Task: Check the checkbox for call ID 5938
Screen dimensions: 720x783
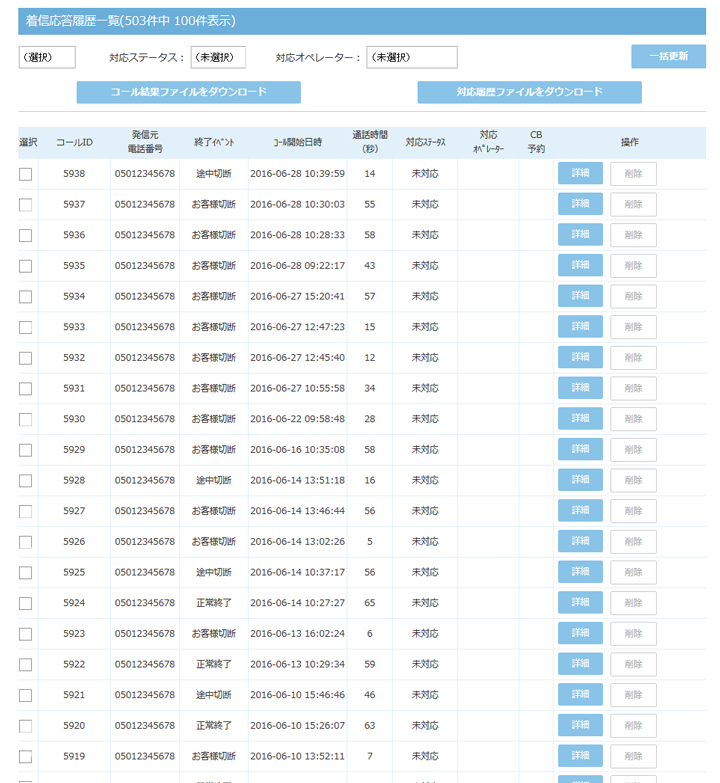Action: pyautogui.click(x=25, y=174)
